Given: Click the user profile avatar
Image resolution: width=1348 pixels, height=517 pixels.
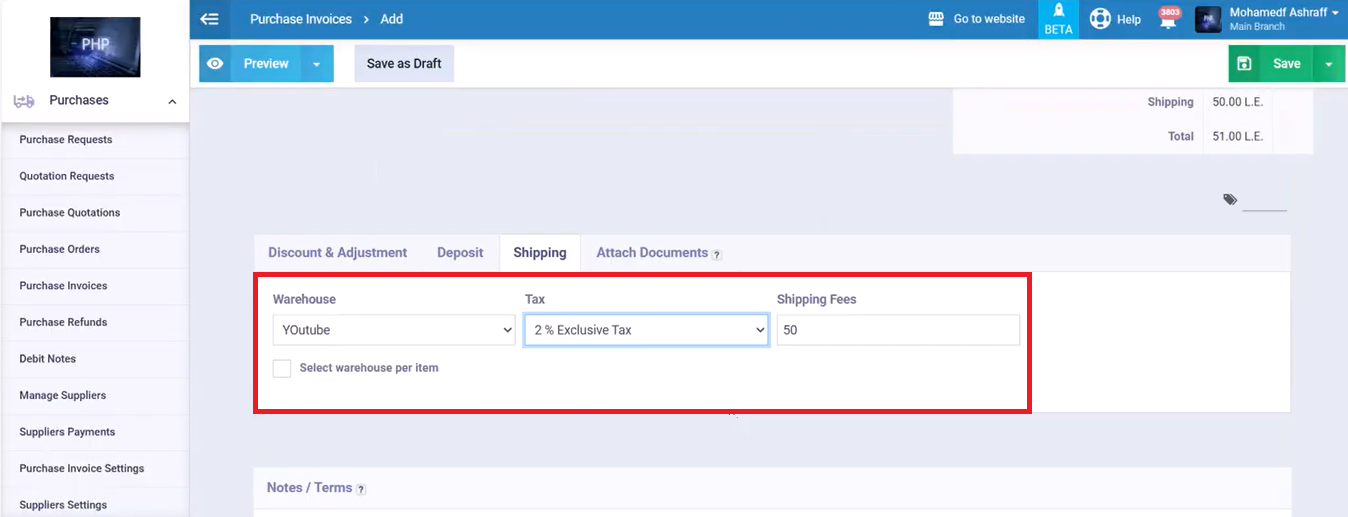Looking at the screenshot, I should [1208, 19].
